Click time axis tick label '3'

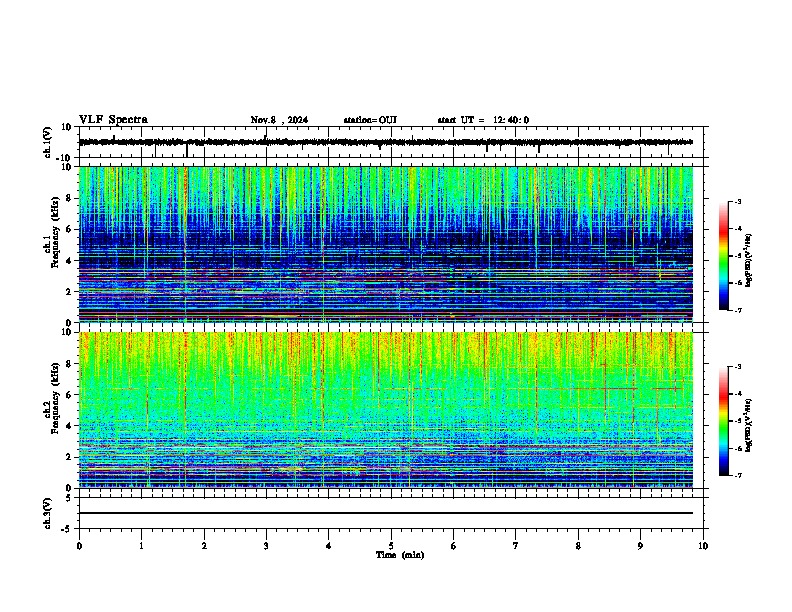(x=266, y=546)
